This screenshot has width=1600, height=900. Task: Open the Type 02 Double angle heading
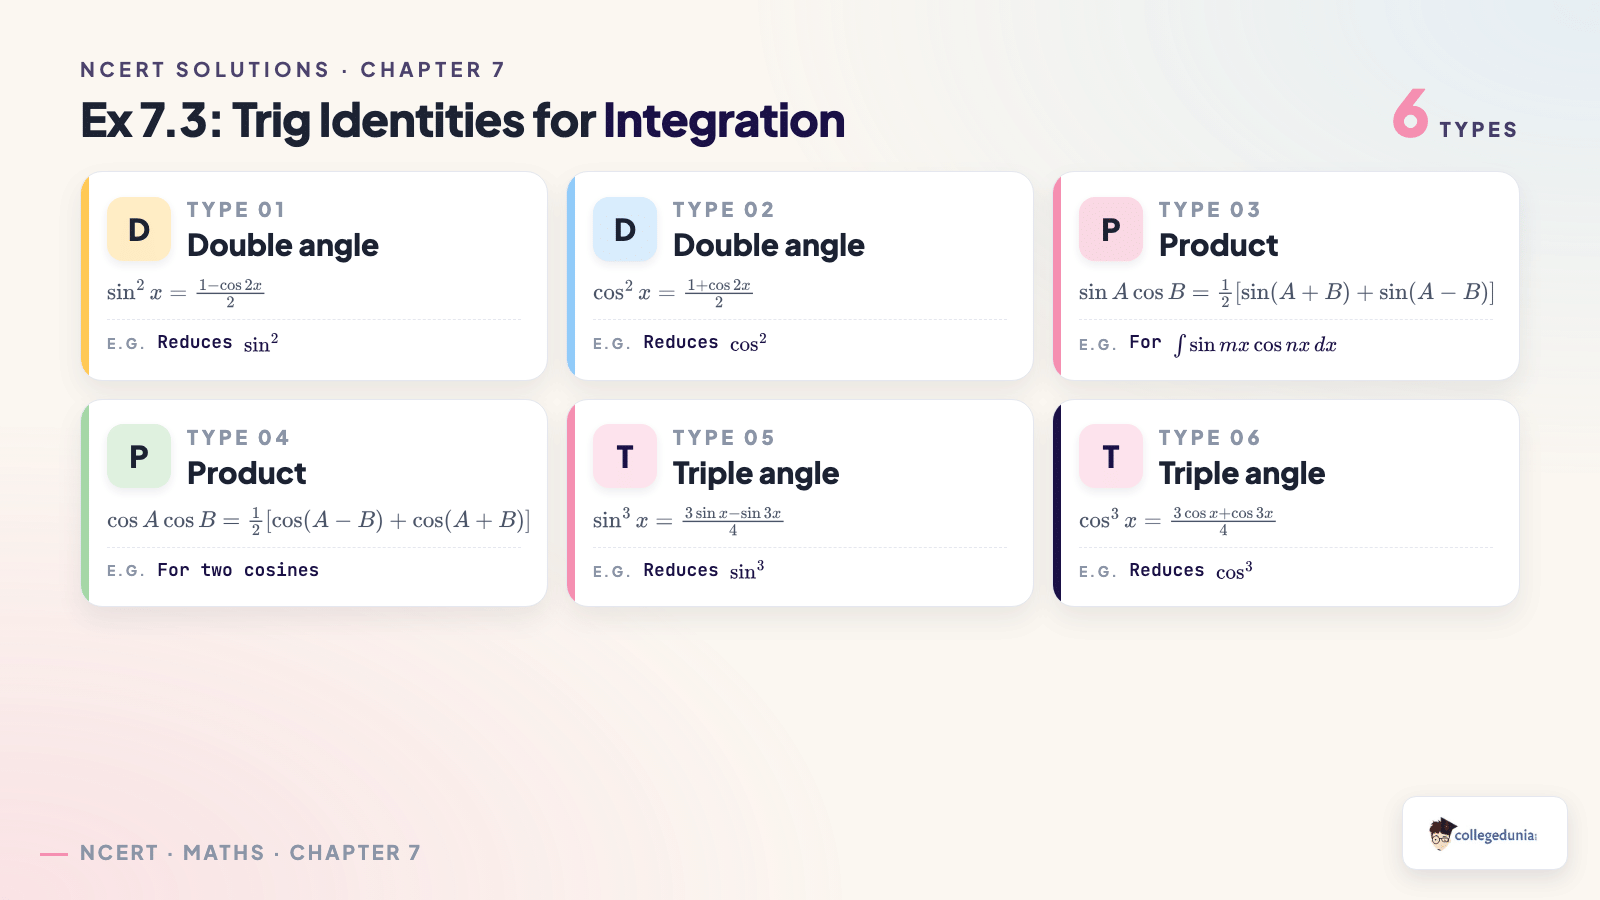769,245
